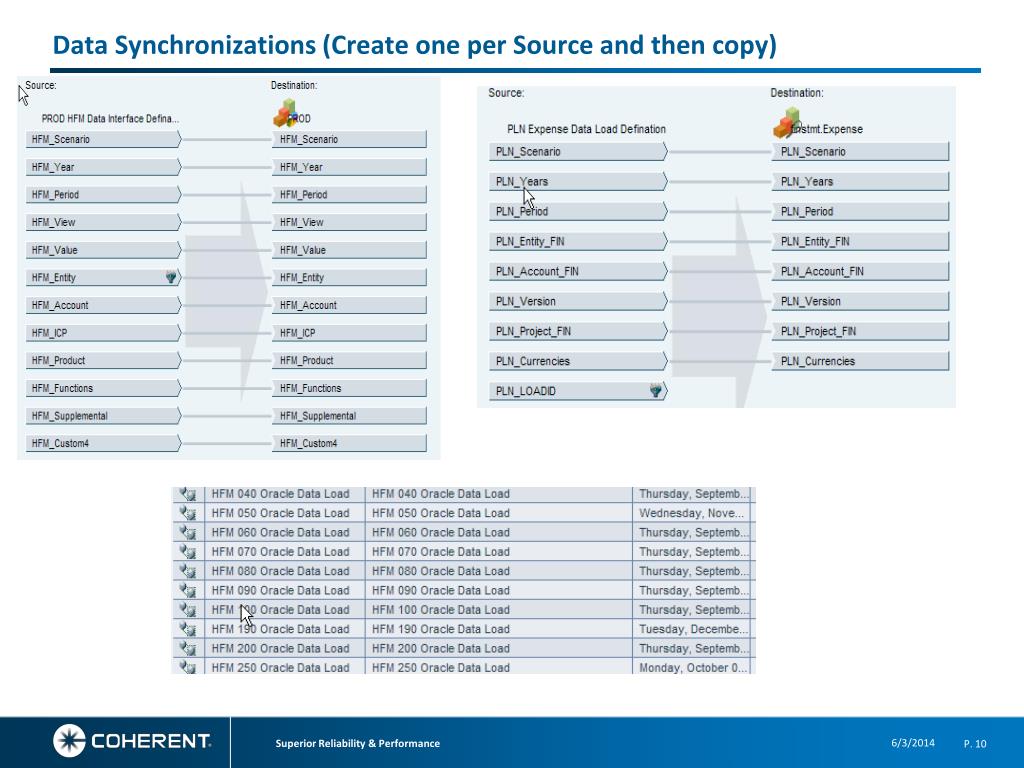This screenshot has height=768, width=1024.
Task: Select the source HFM_Account dimension
Action: [103, 305]
